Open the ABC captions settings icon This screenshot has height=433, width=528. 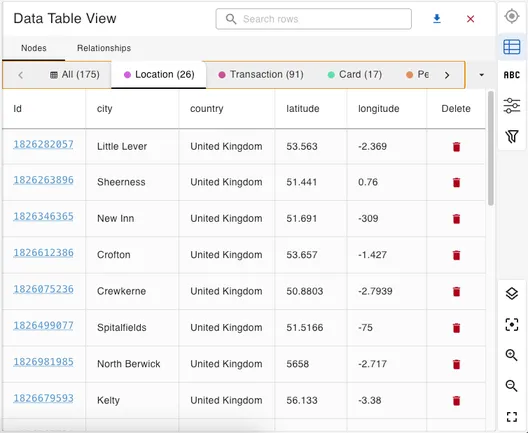click(512, 75)
